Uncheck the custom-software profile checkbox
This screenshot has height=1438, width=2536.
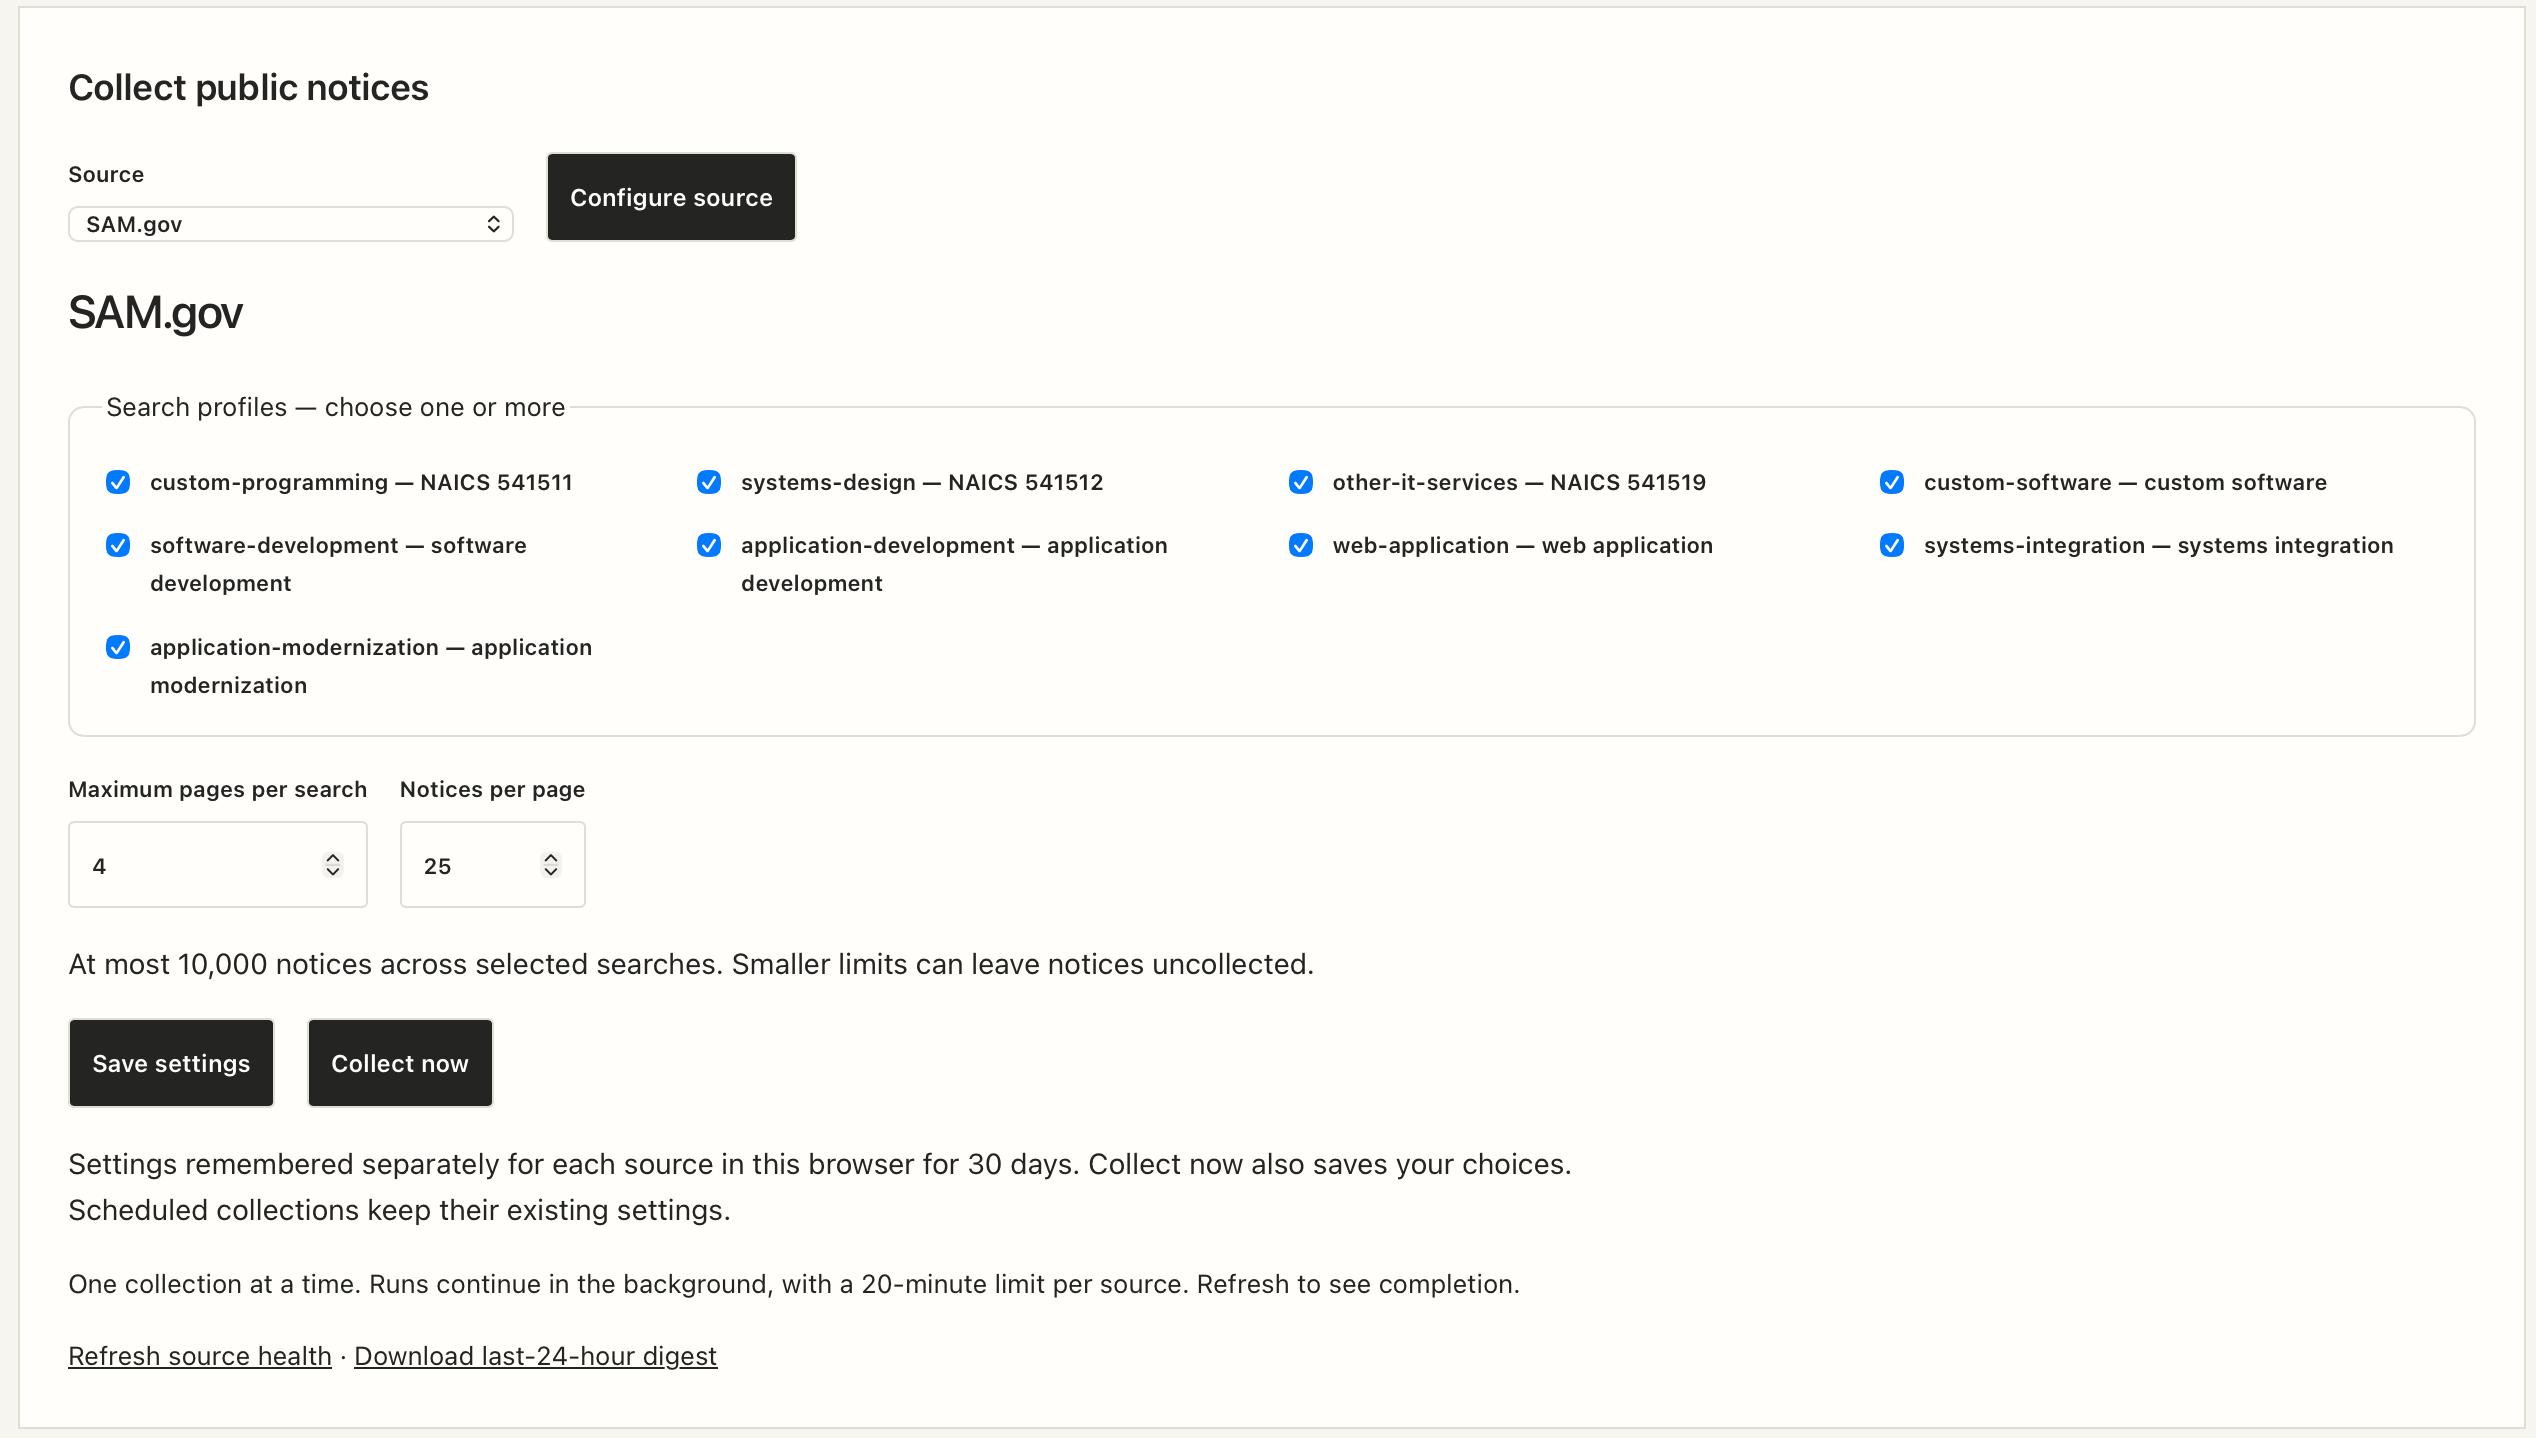pos(1892,483)
